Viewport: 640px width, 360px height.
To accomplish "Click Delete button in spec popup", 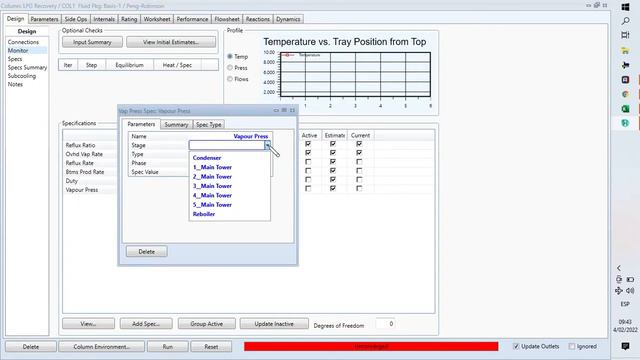I will [x=147, y=251].
